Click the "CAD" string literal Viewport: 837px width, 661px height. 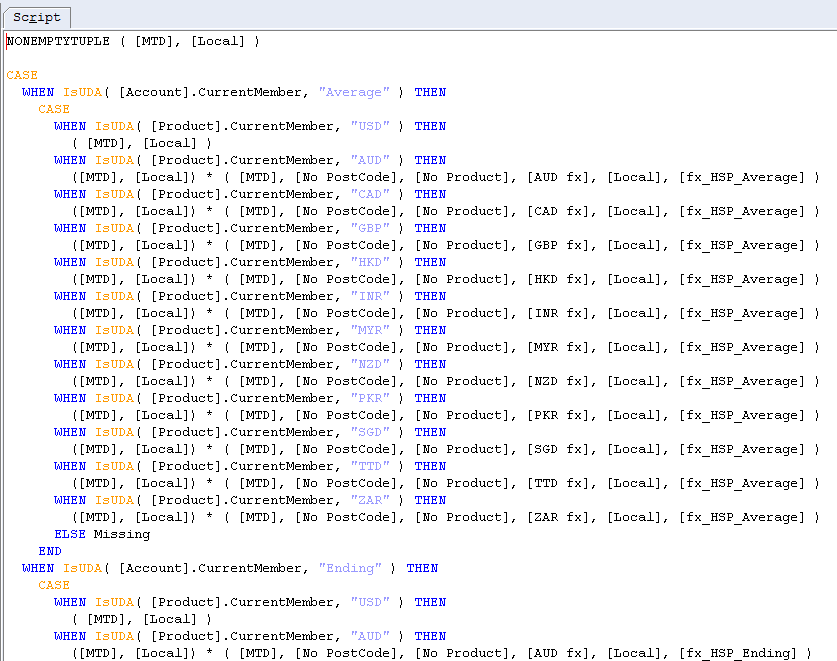coord(370,194)
